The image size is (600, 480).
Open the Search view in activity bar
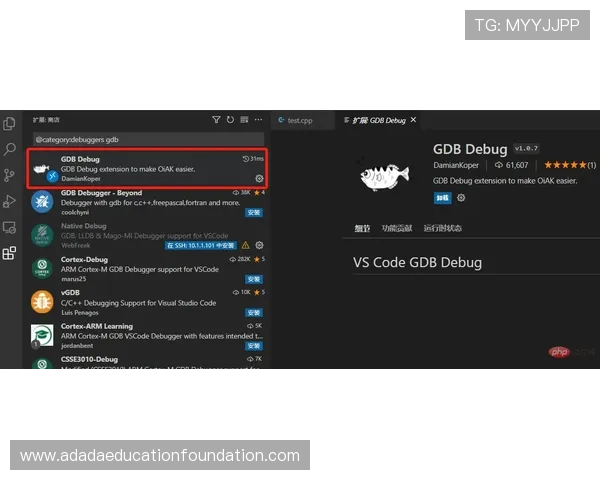point(10,150)
